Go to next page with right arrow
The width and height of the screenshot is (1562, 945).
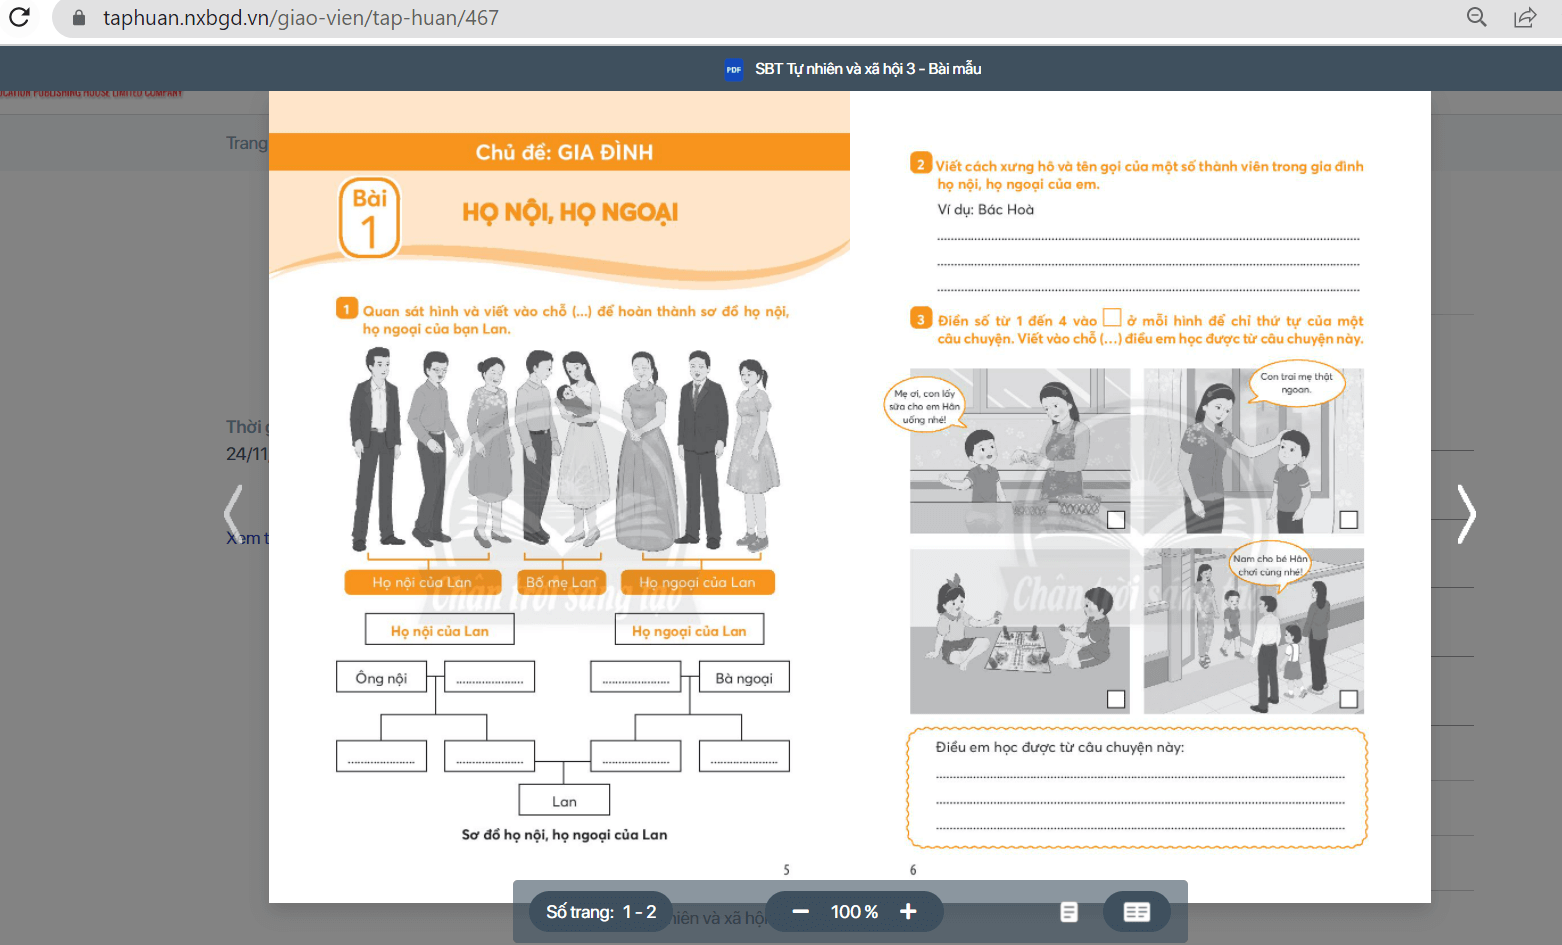pos(1466,514)
